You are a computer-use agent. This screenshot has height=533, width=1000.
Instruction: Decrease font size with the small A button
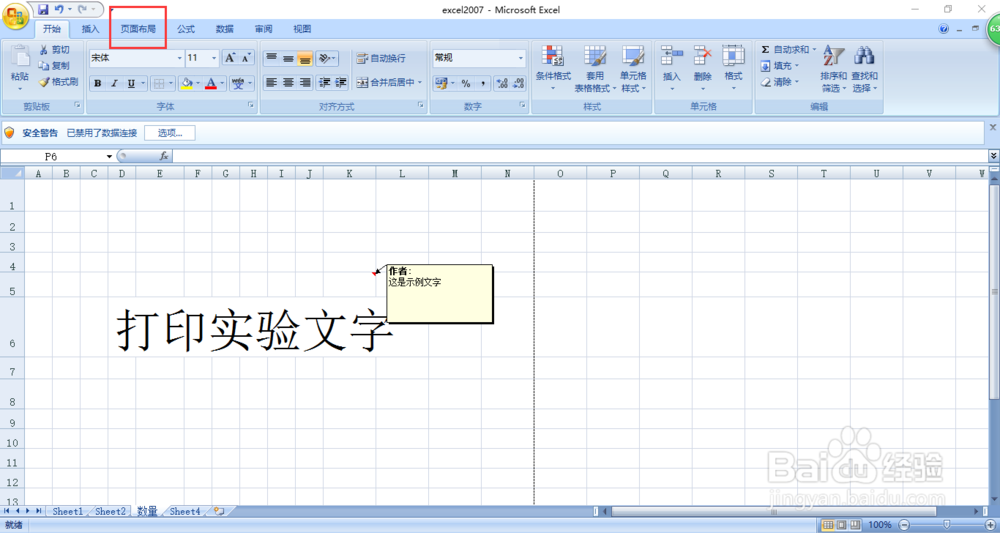pyautogui.click(x=246, y=58)
